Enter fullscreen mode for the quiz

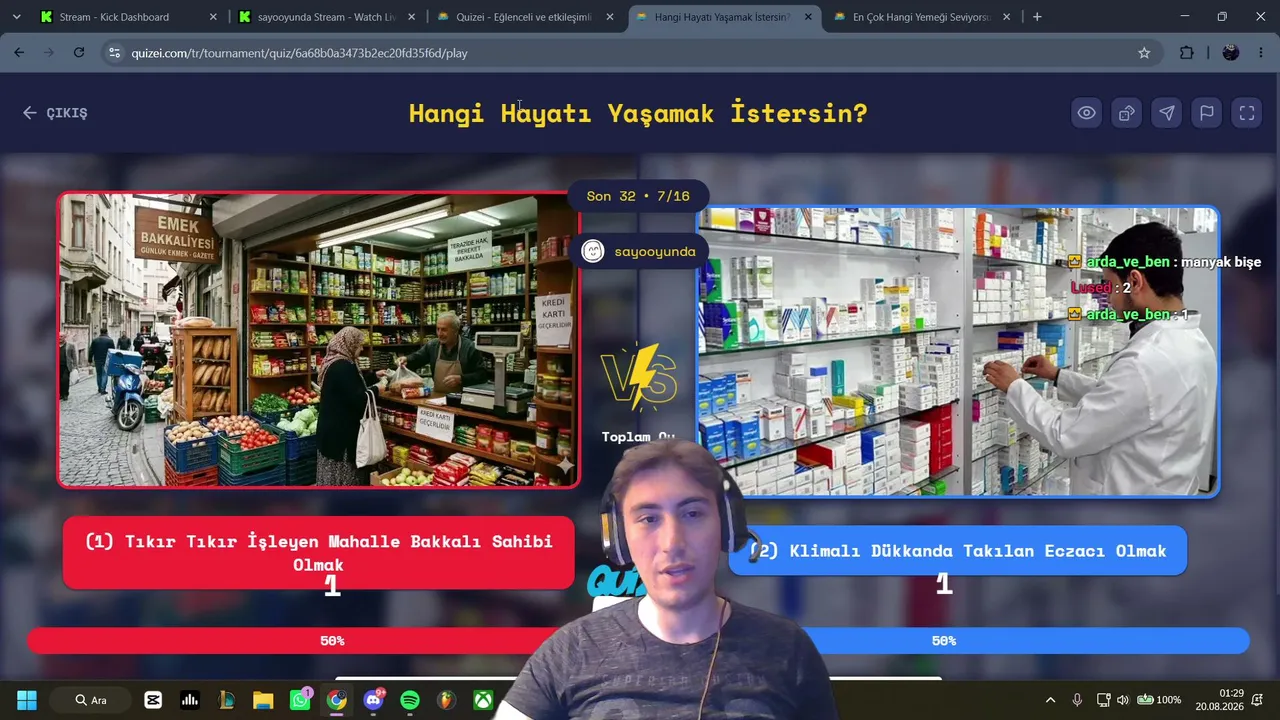(x=1247, y=113)
